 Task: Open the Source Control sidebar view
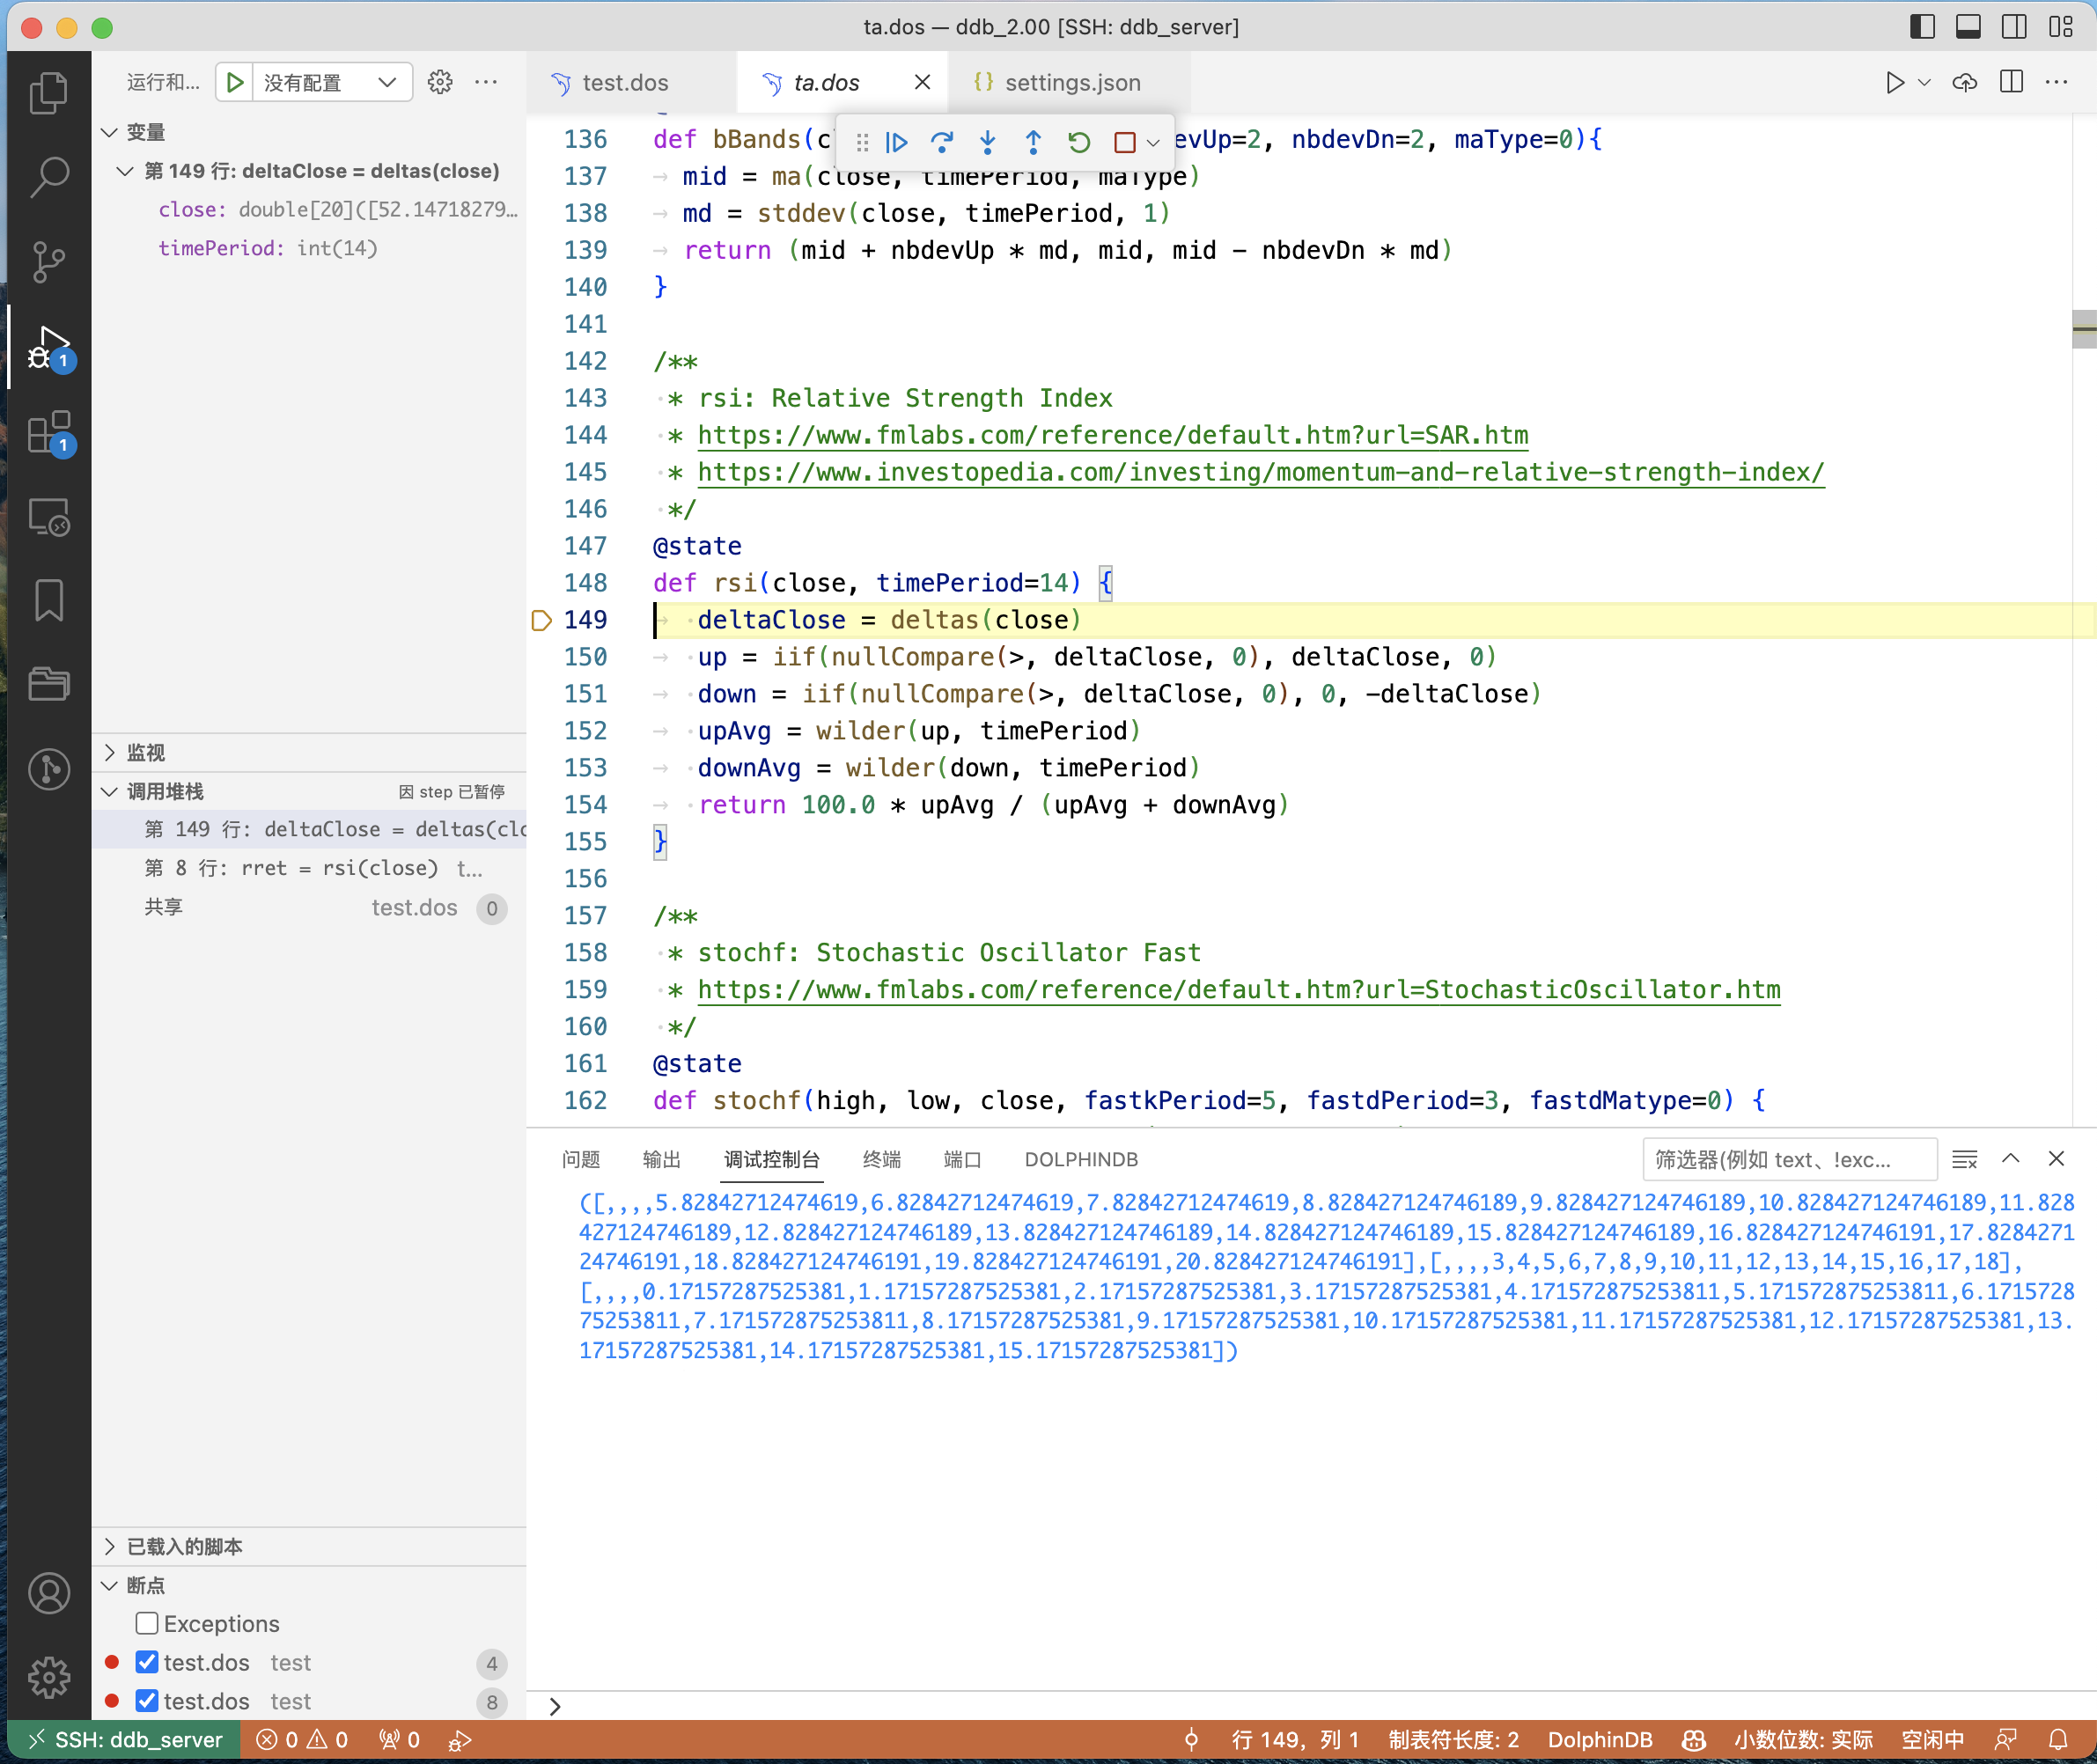[48, 262]
